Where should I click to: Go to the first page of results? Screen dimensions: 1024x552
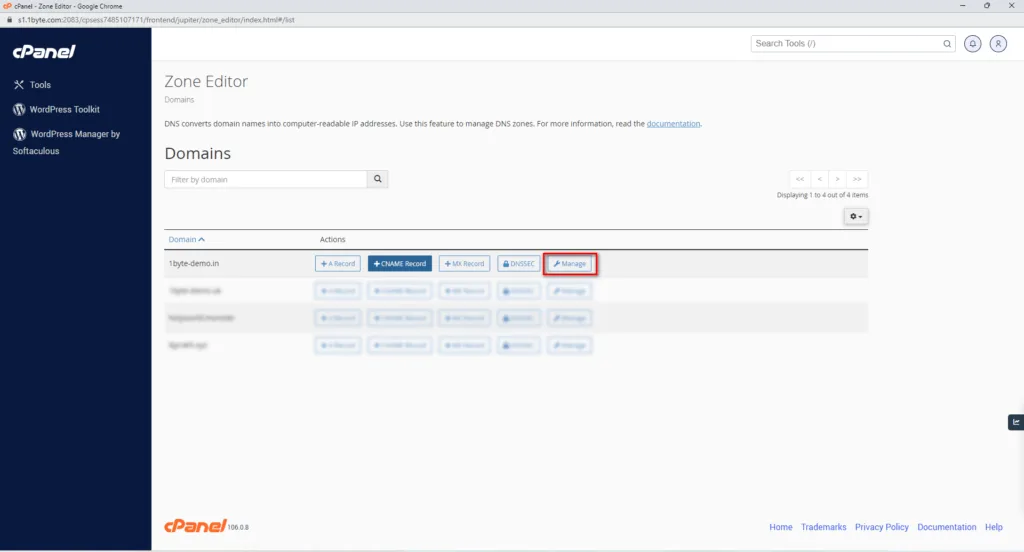tap(800, 179)
